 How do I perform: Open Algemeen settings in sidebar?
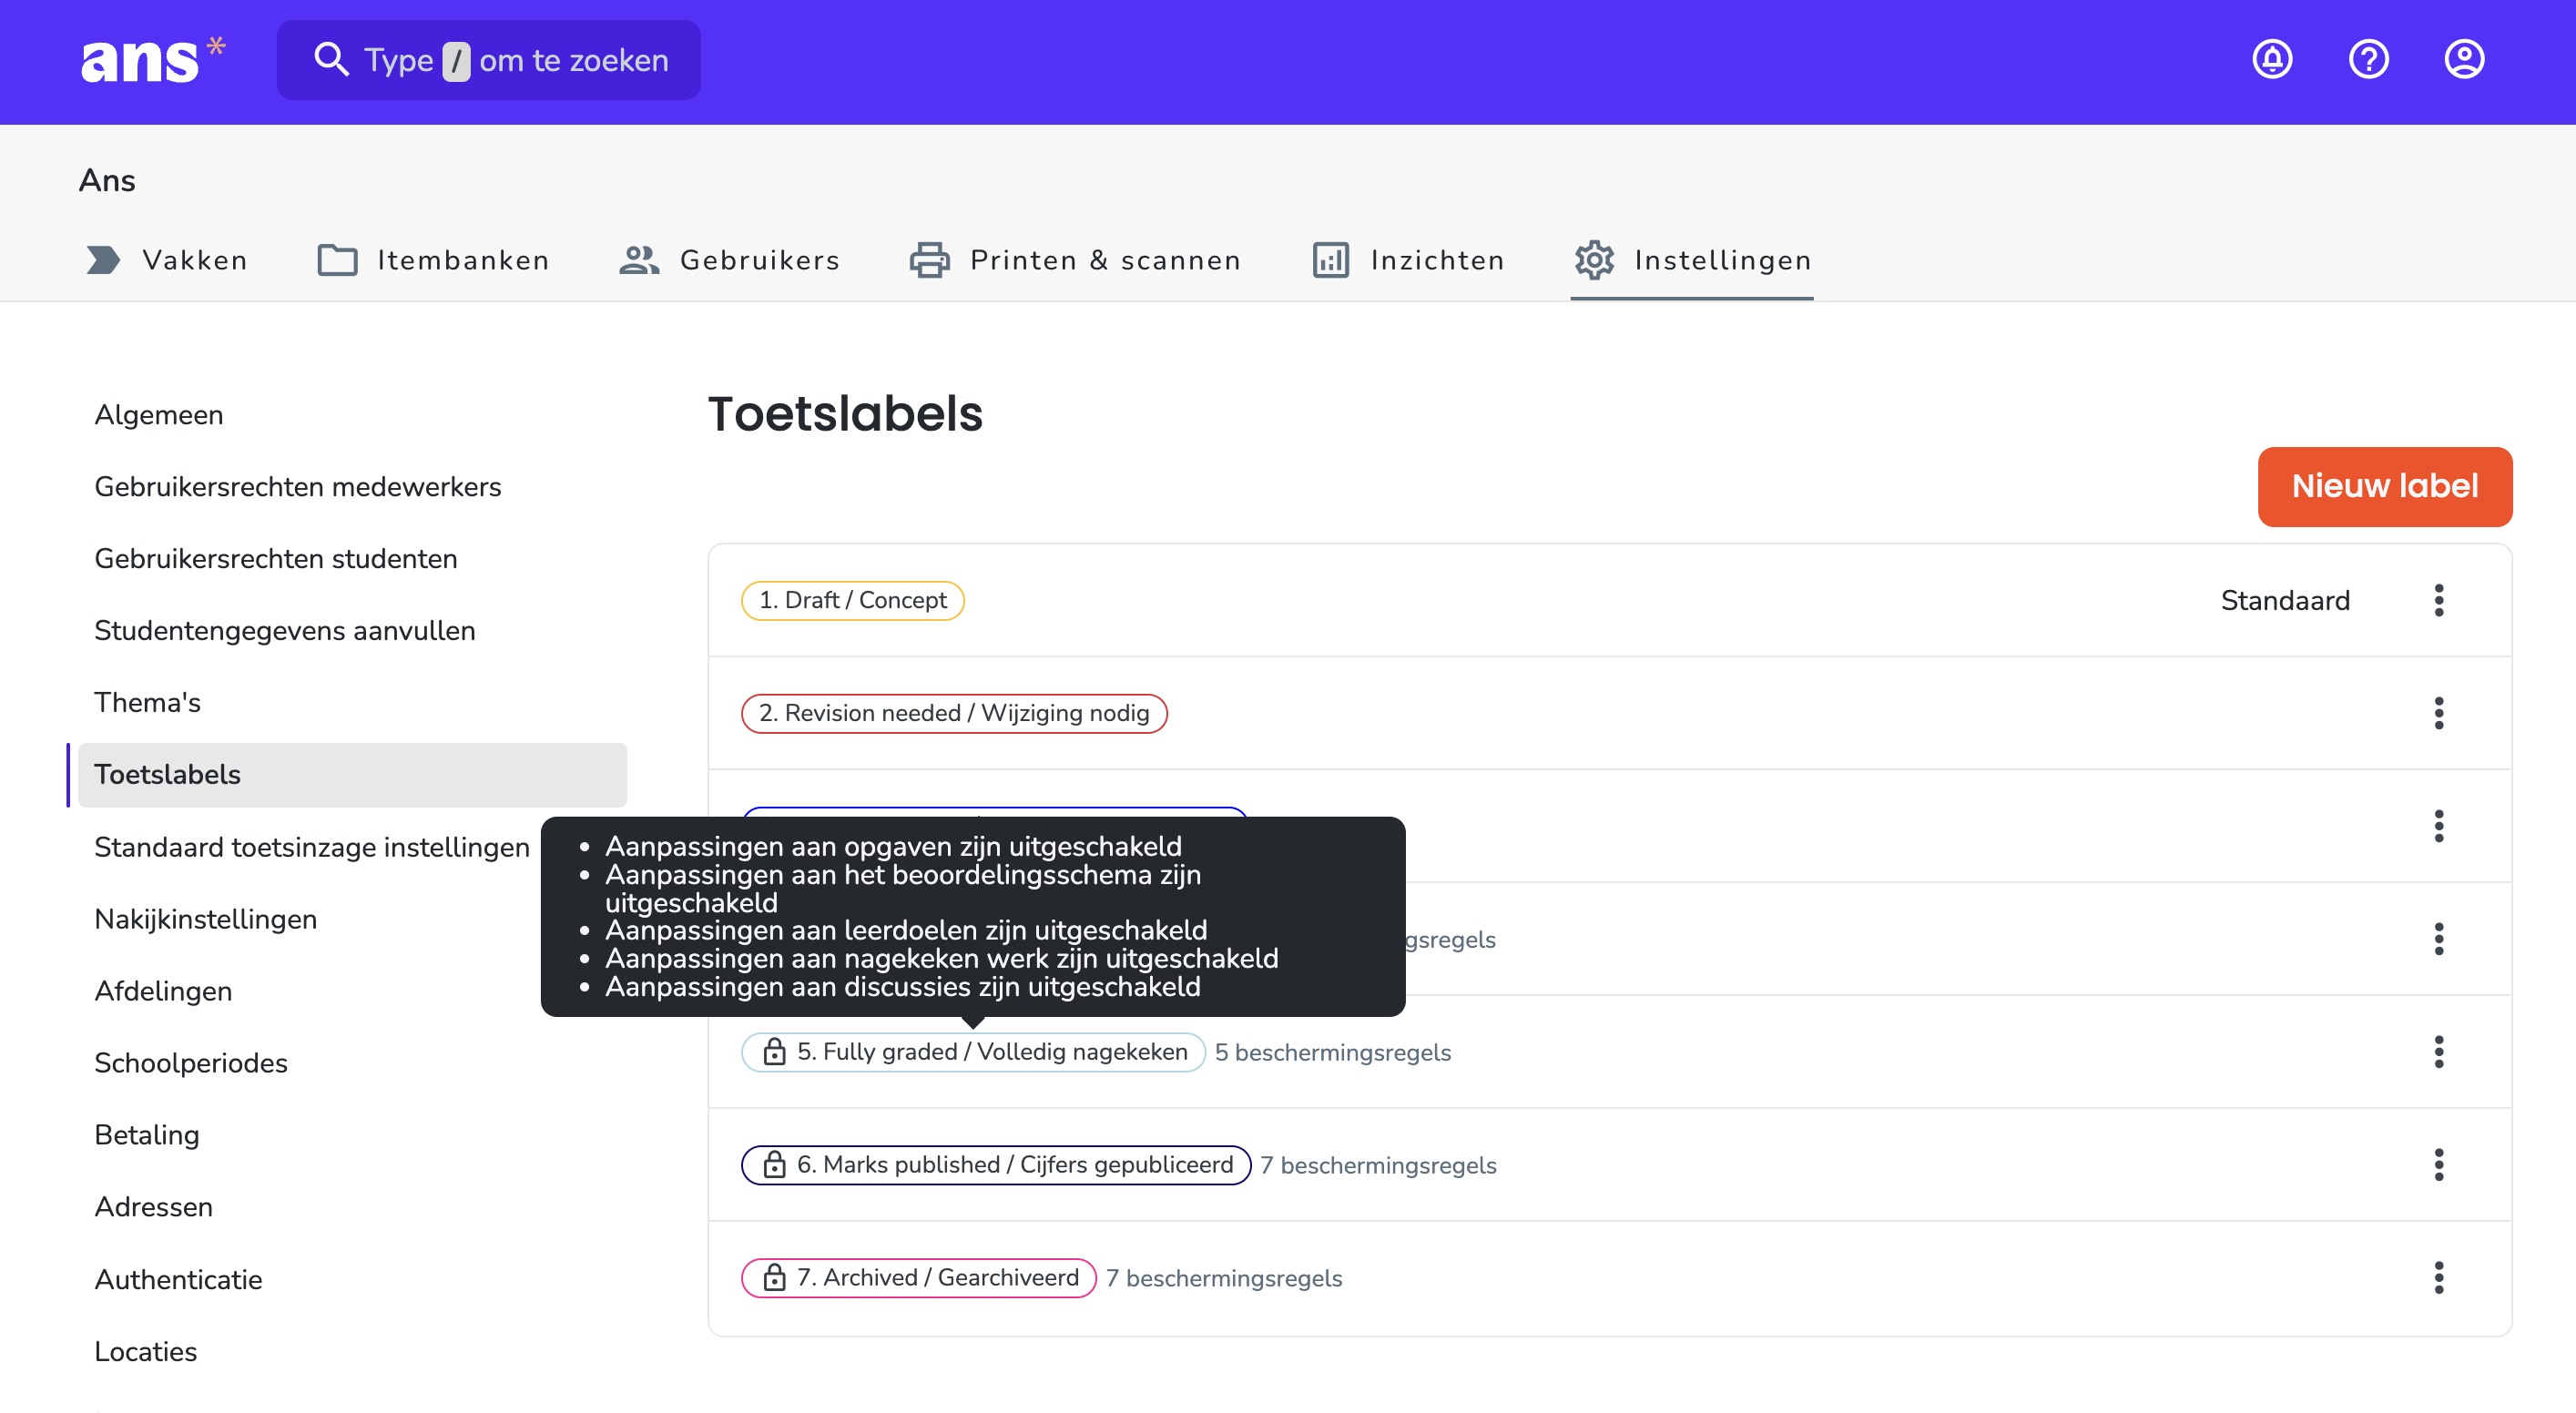point(159,415)
